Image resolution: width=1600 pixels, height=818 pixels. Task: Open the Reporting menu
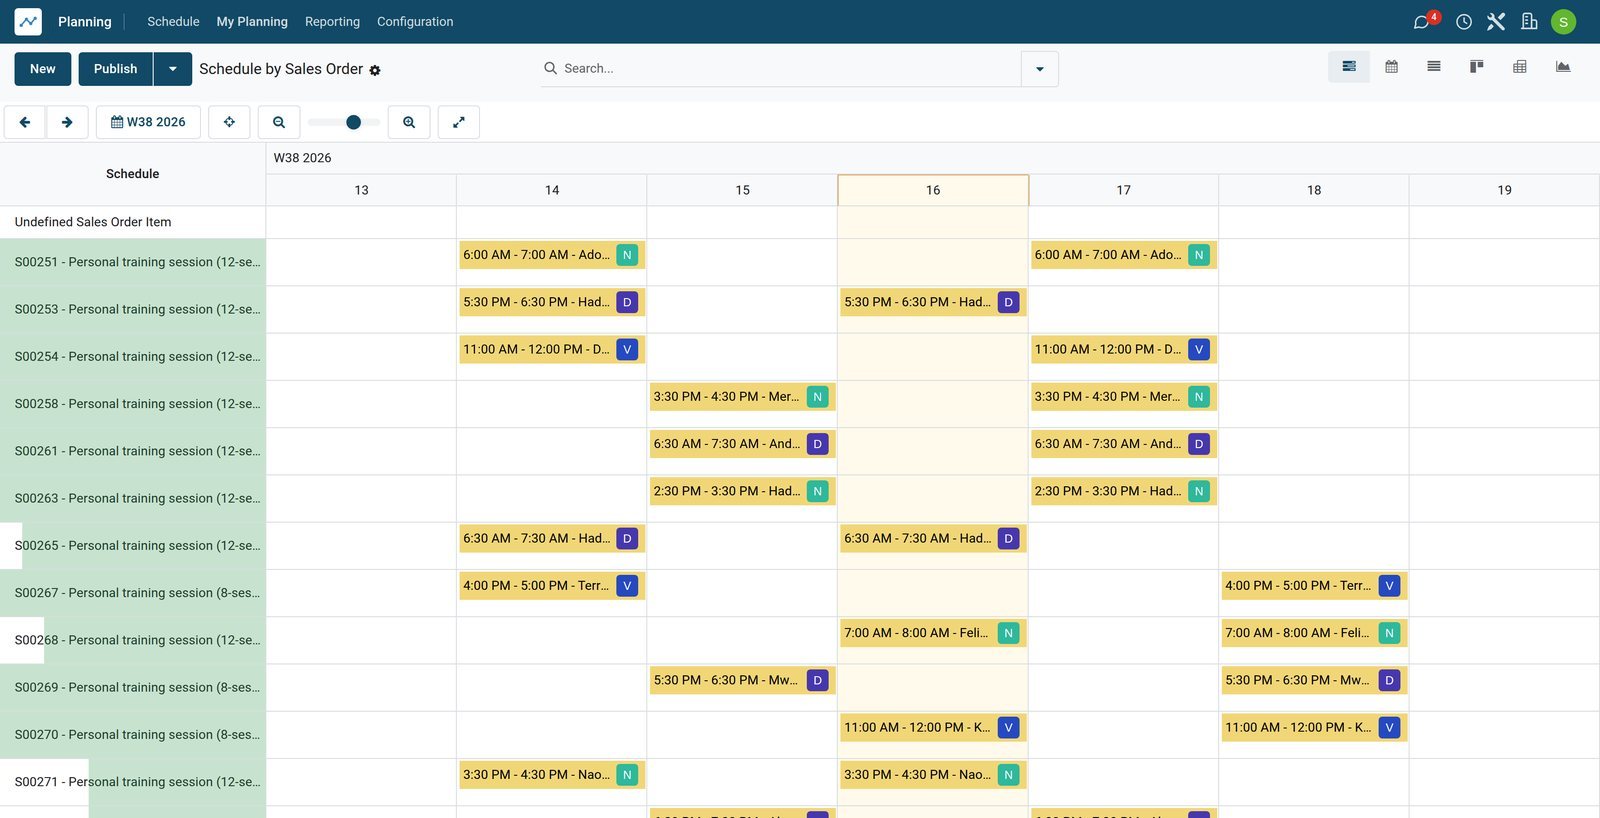332,21
